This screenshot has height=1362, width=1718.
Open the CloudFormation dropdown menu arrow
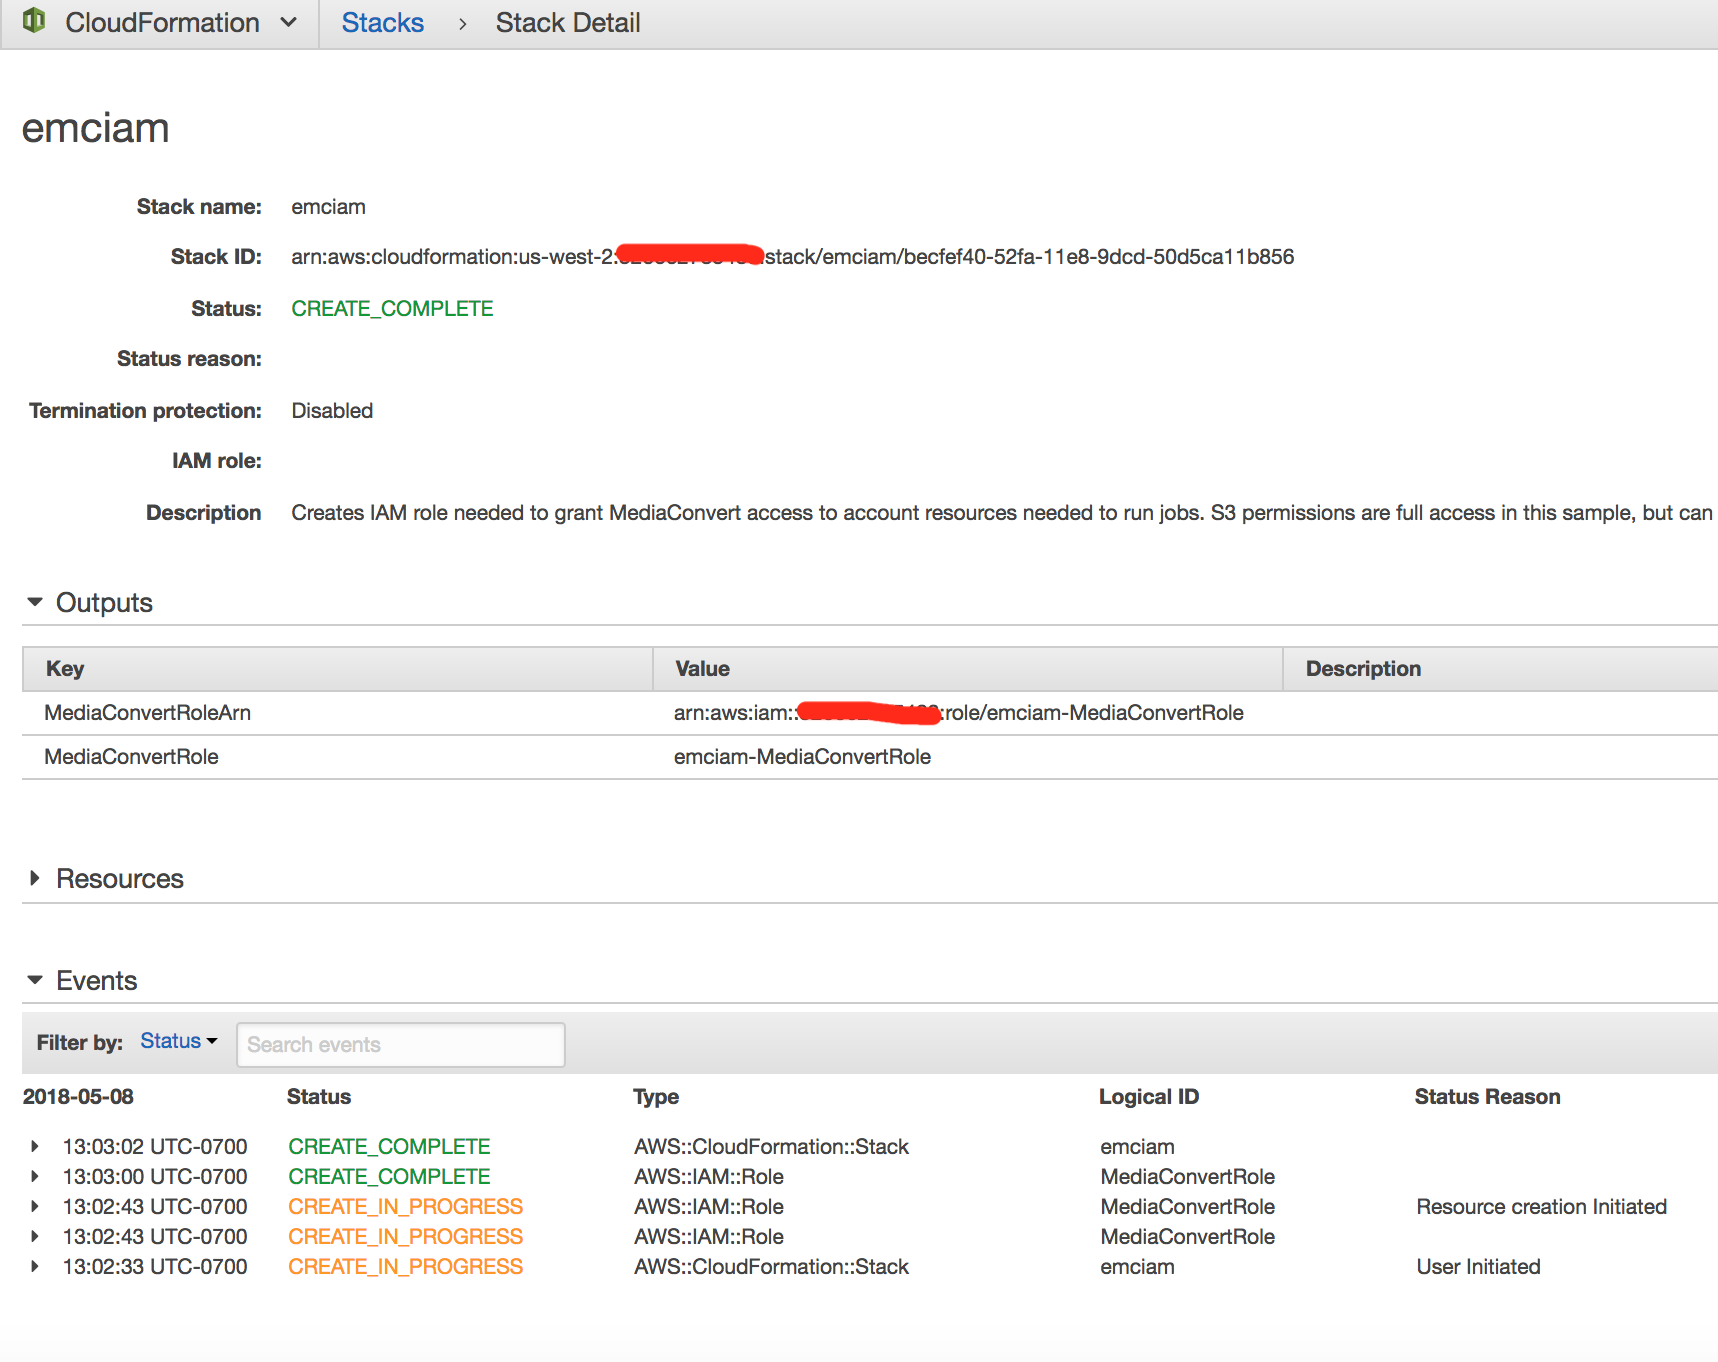[x=289, y=22]
